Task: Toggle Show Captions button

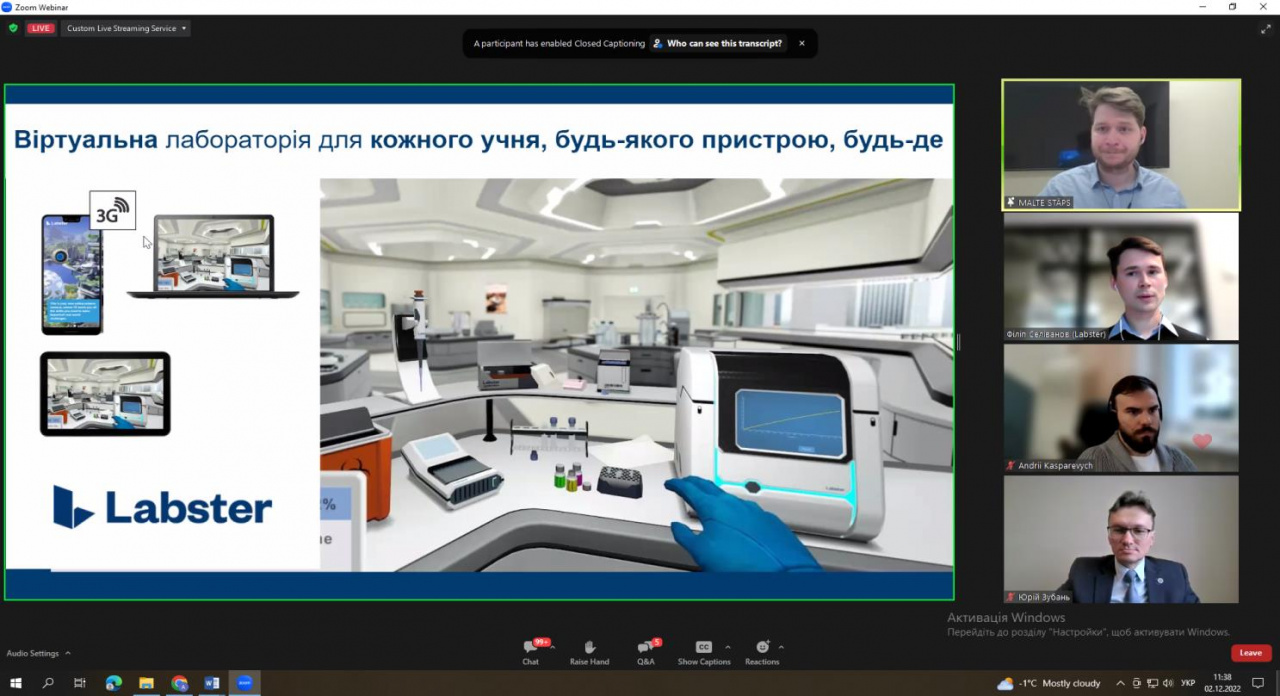Action: (x=704, y=652)
